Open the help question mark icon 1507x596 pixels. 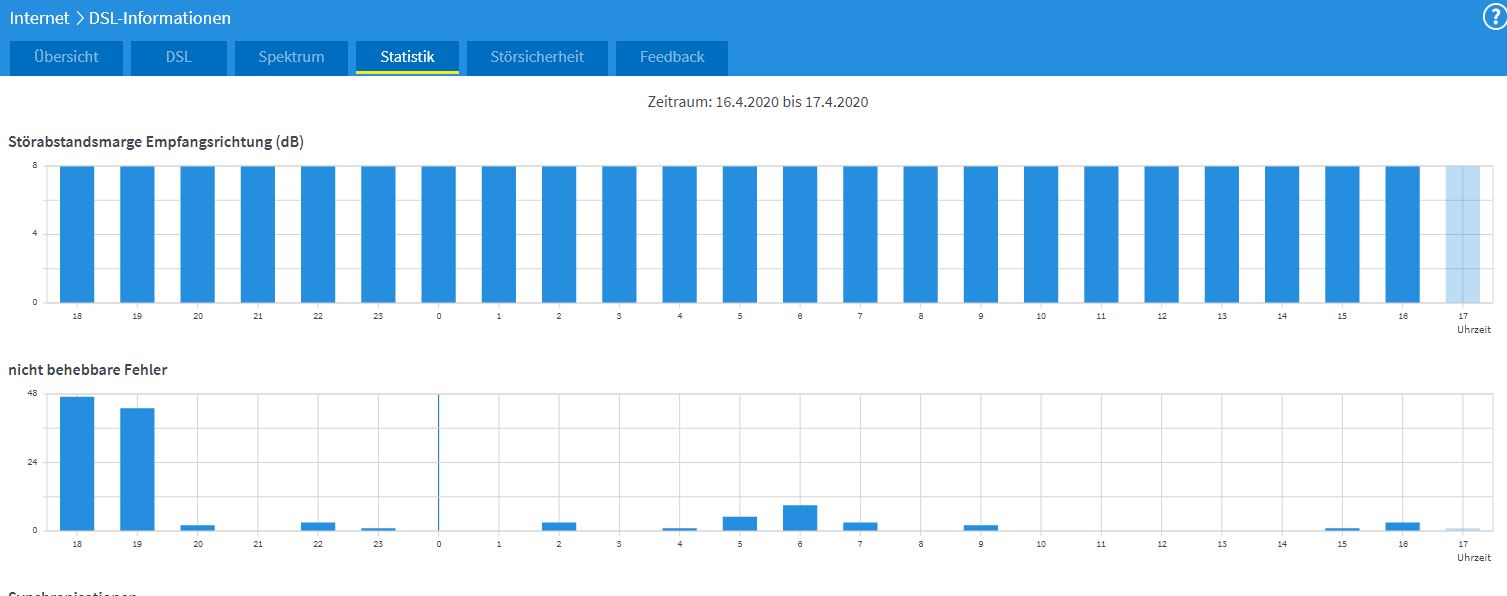coord(1494,17)
